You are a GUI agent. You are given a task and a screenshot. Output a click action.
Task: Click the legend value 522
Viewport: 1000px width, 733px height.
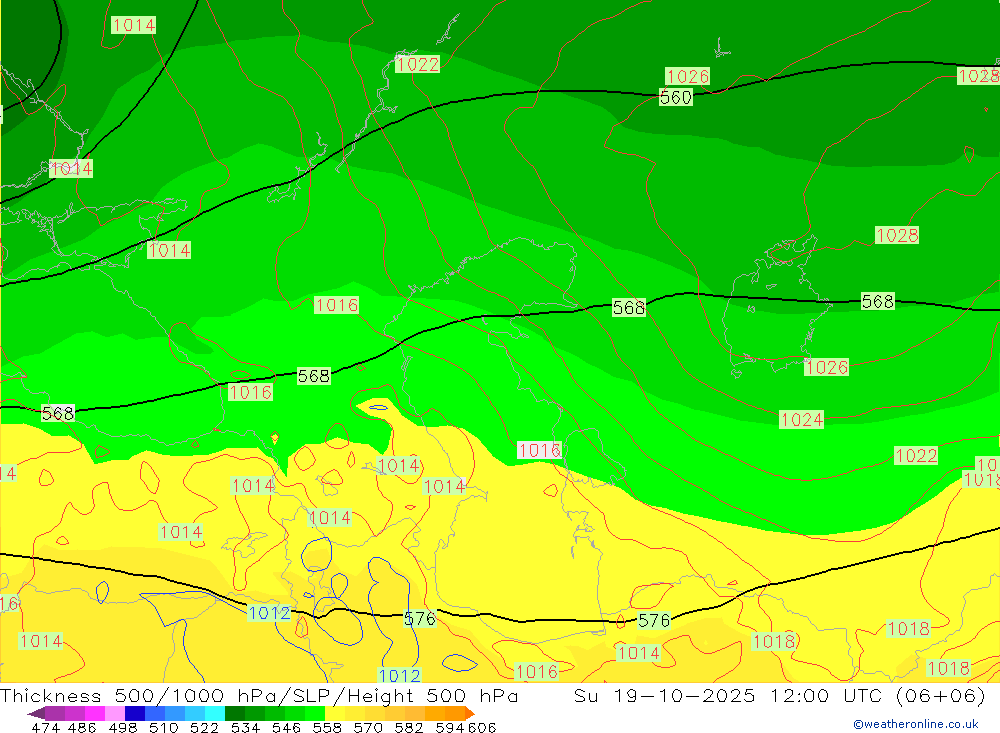(204, 727)
